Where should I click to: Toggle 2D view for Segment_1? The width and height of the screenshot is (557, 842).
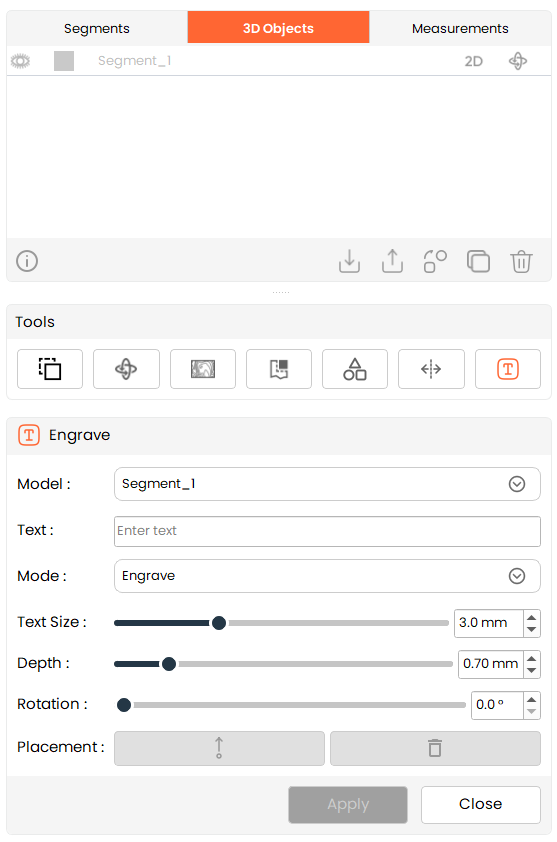tap(473, 61)
